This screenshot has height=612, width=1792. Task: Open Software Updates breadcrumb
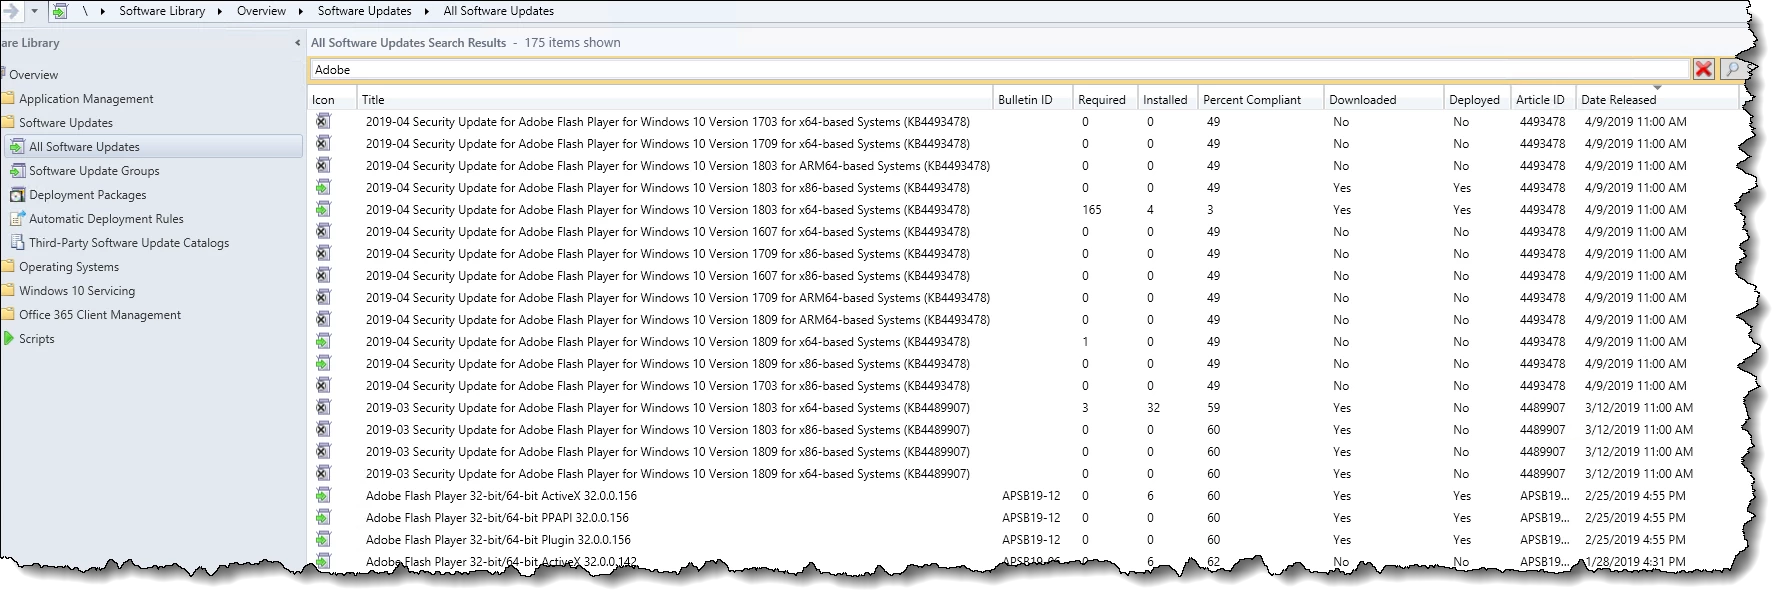tap(364, 11)
